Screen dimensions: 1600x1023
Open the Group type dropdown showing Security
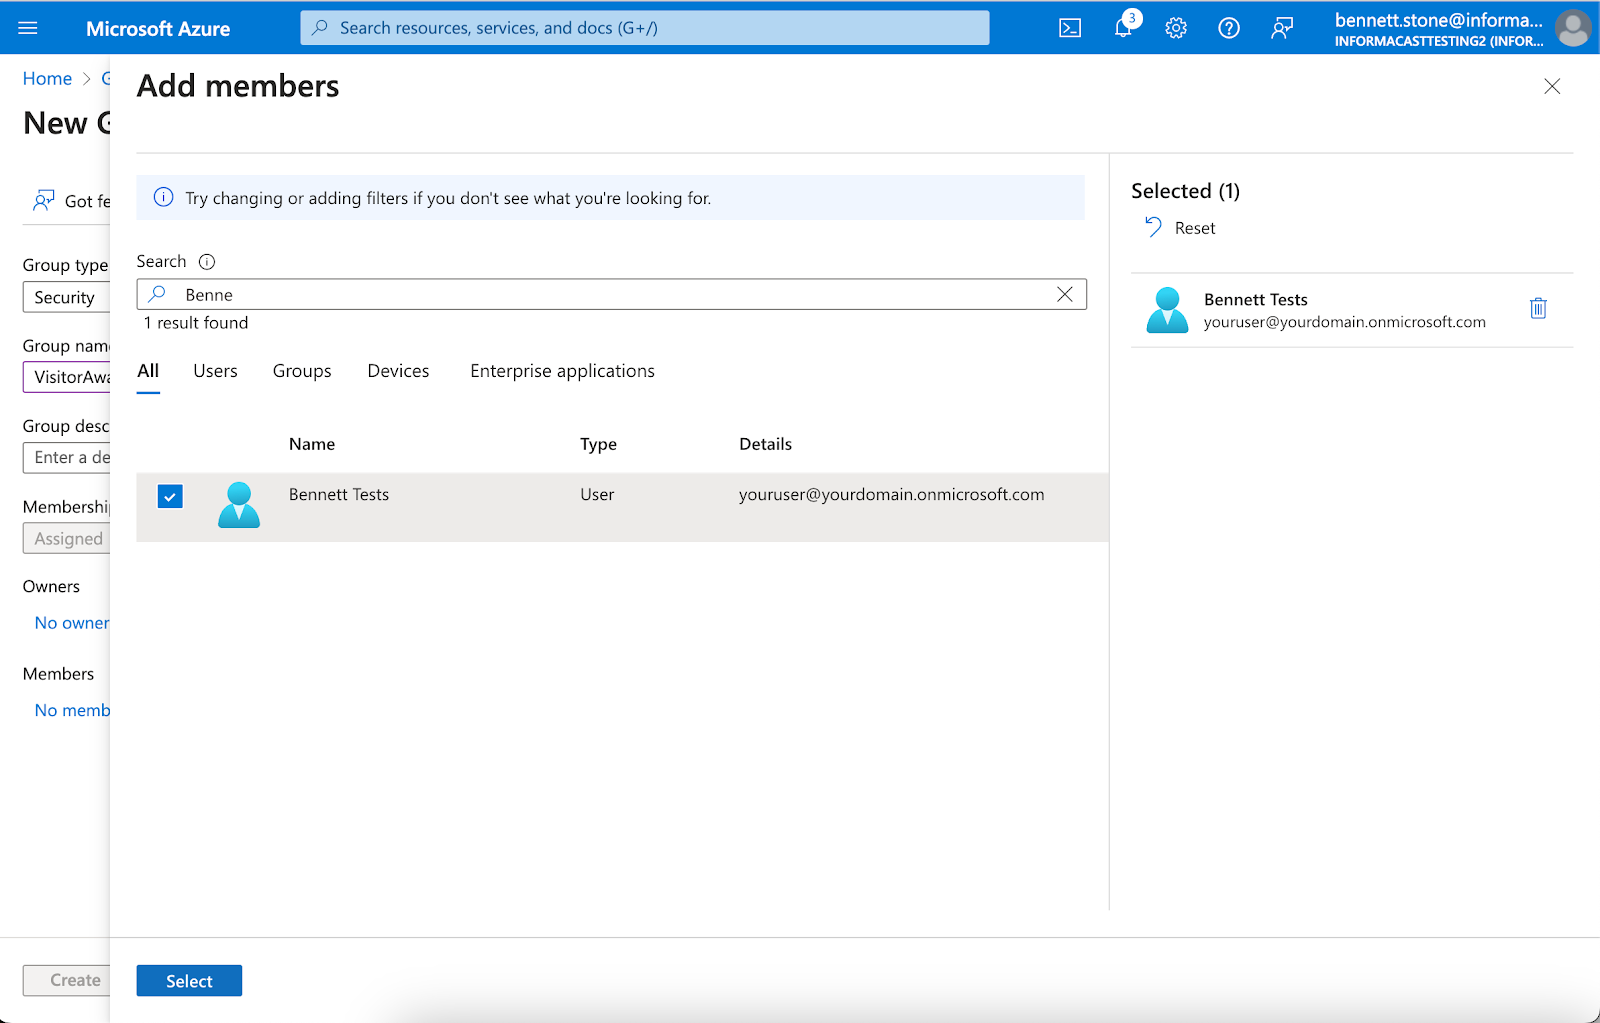click(66, 297)
